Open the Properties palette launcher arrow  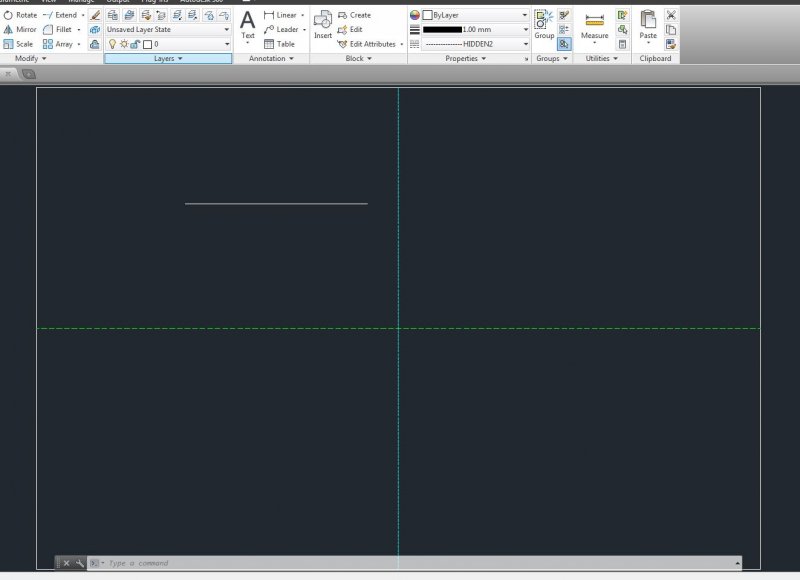pyautogui.click(x=526, y=59)
